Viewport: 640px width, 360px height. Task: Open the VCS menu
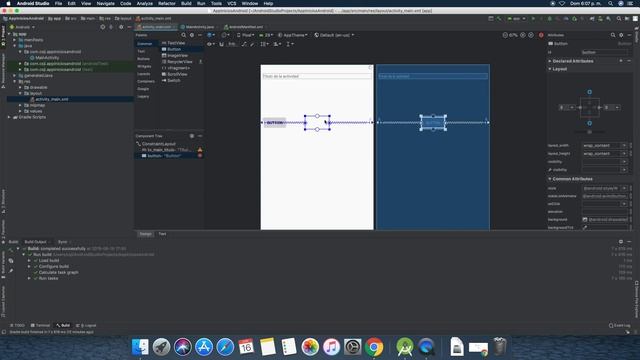231,3
